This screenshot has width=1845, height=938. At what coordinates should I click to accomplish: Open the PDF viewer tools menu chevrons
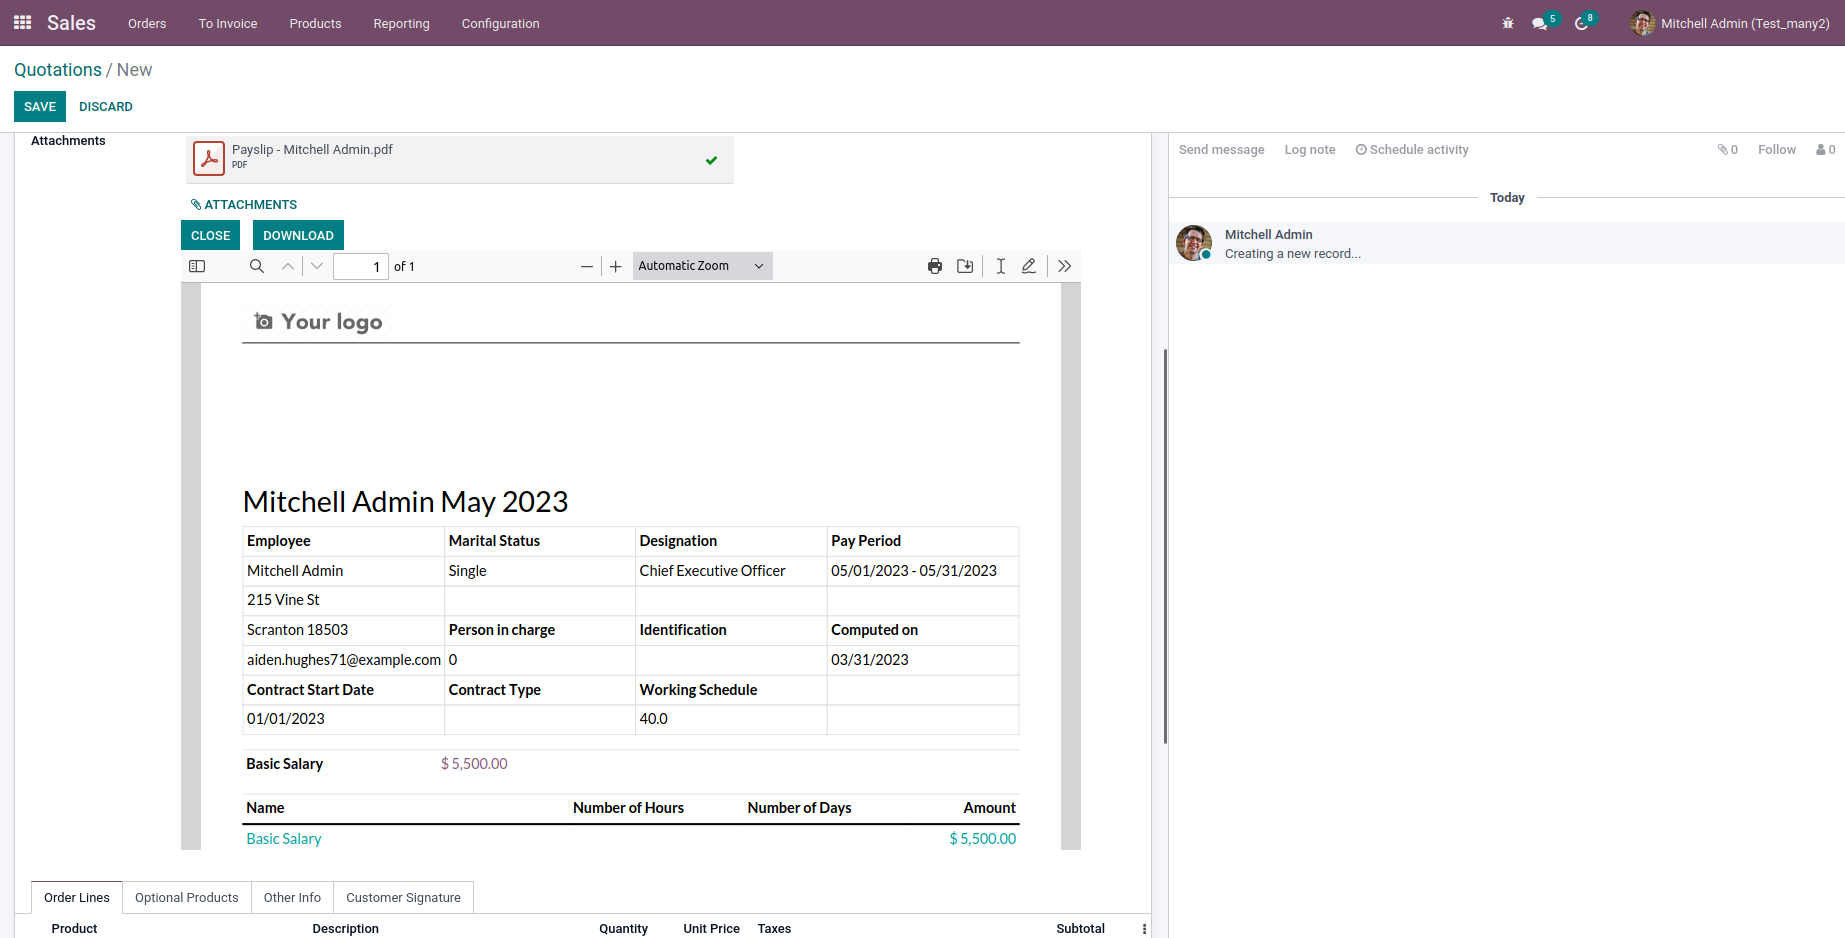[x=1064, y=266]
